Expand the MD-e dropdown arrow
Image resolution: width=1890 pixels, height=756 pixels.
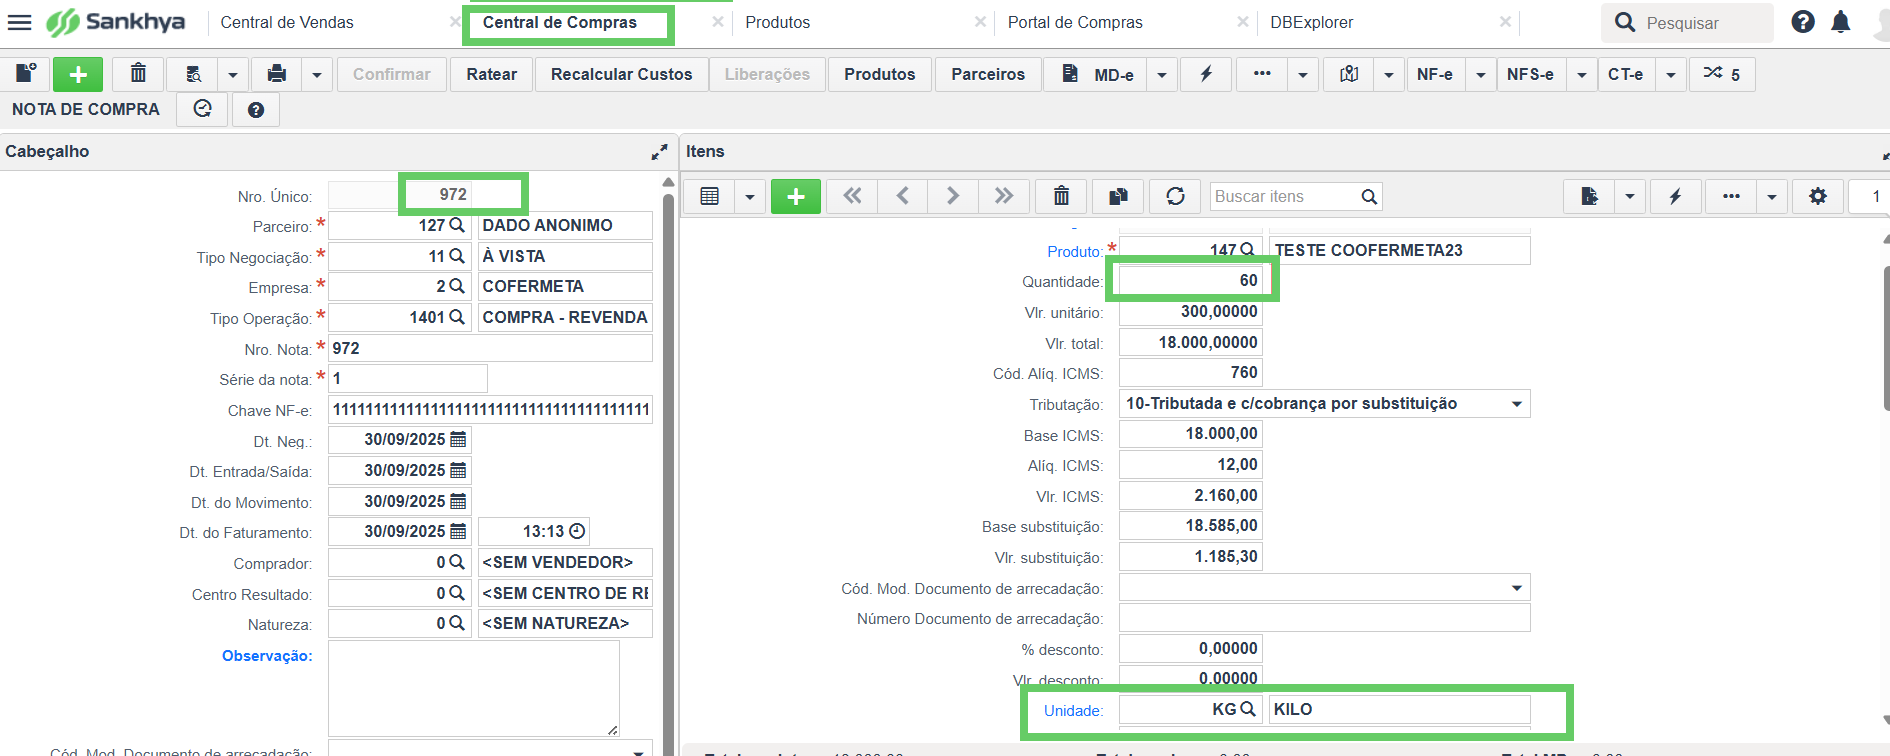coord(1162,74)
